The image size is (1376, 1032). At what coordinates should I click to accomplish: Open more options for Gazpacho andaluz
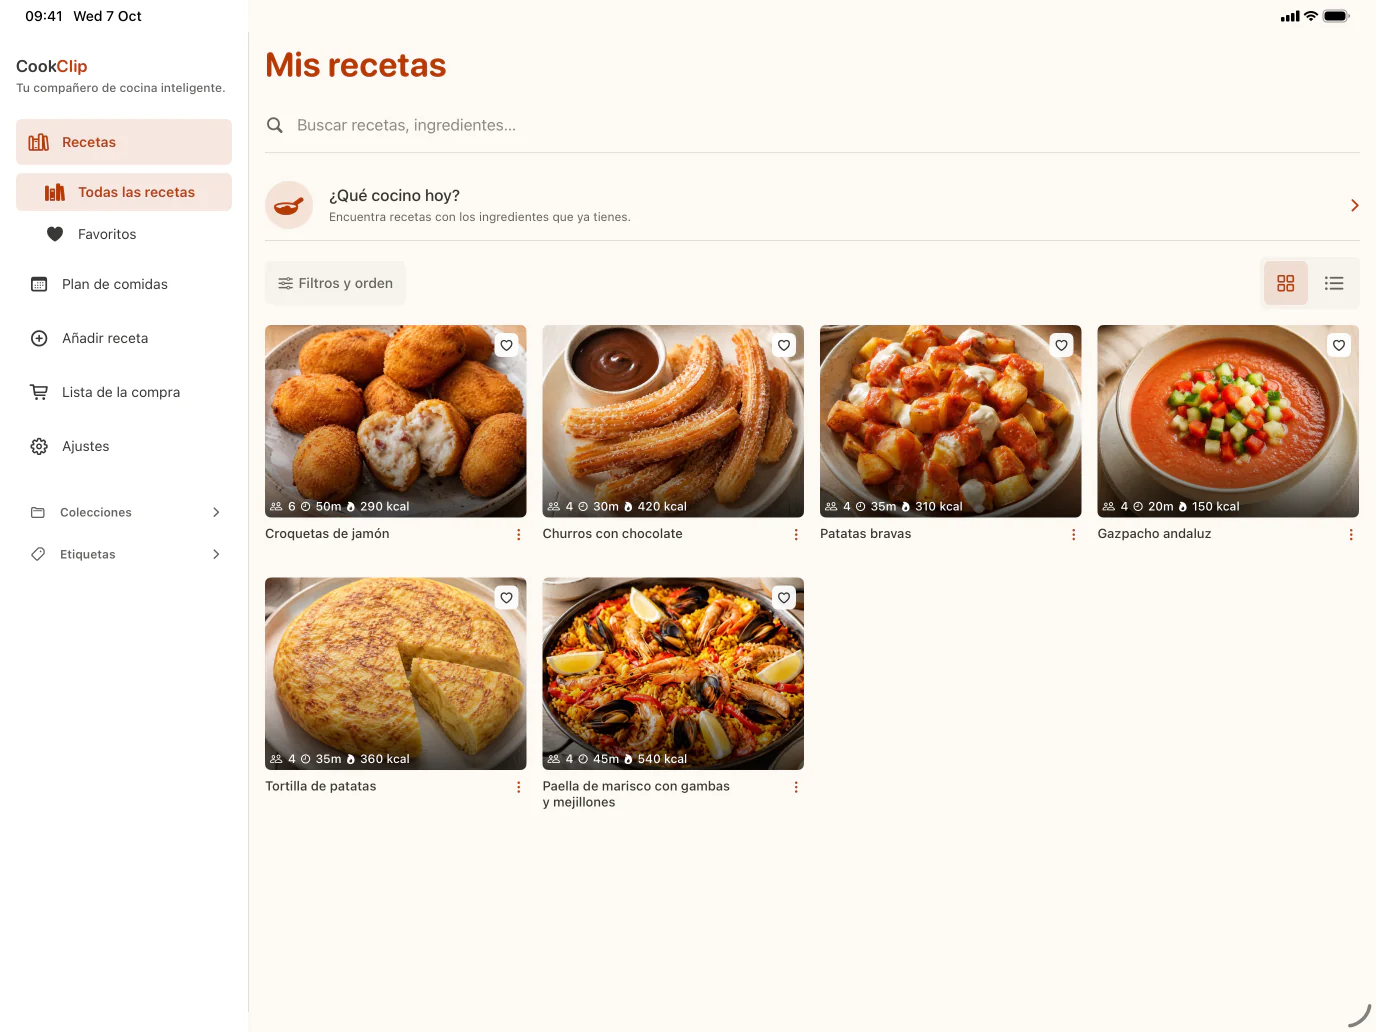(x=1351, y=535)
